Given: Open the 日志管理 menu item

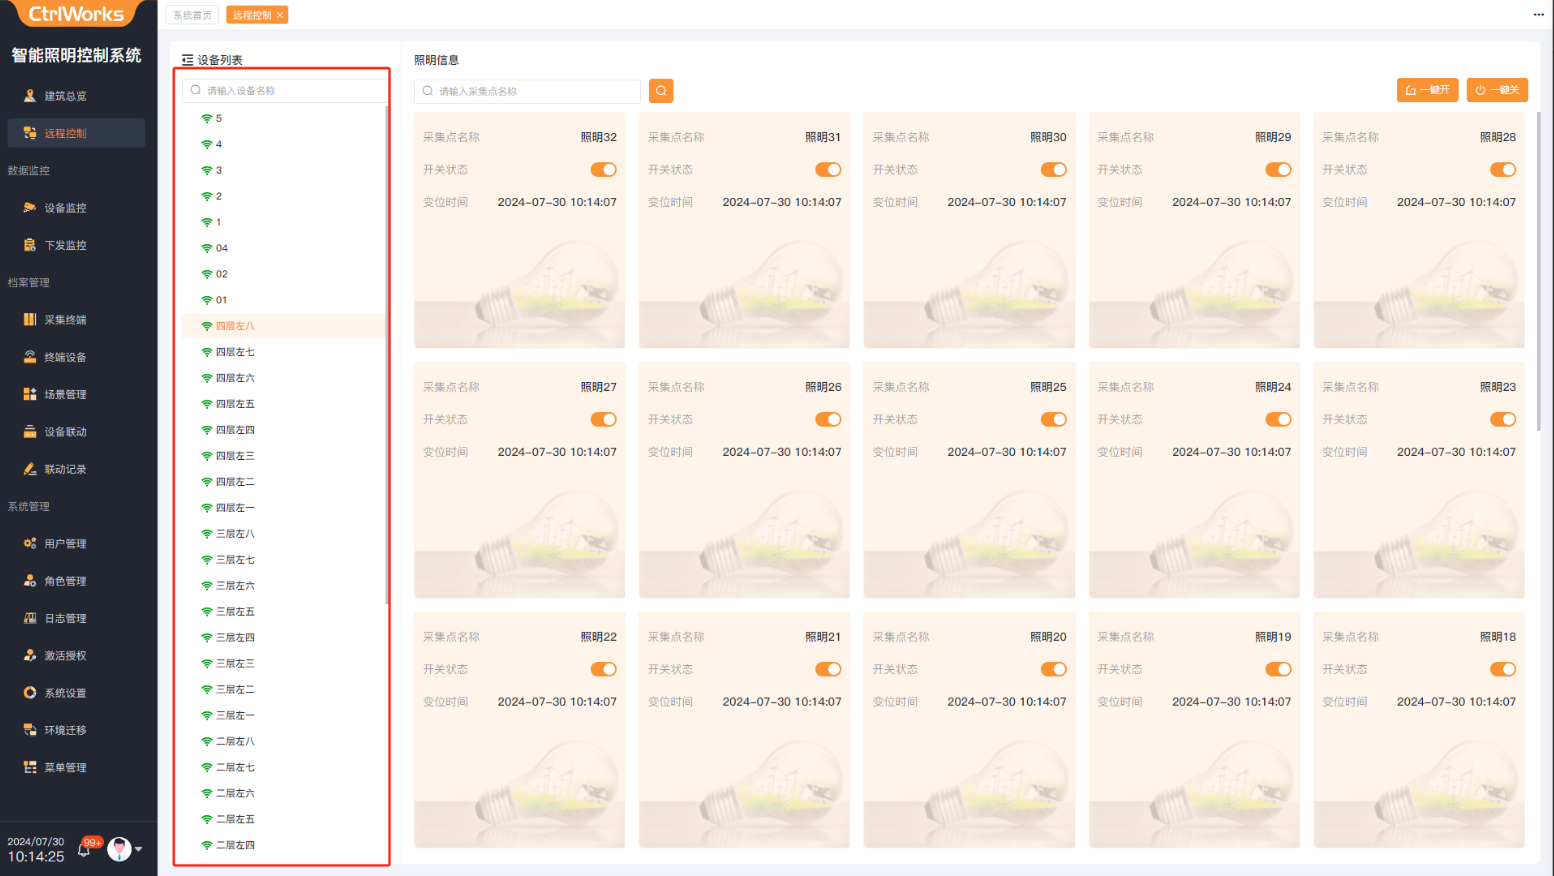Looking at the screenshot, I should coord(65,619).
